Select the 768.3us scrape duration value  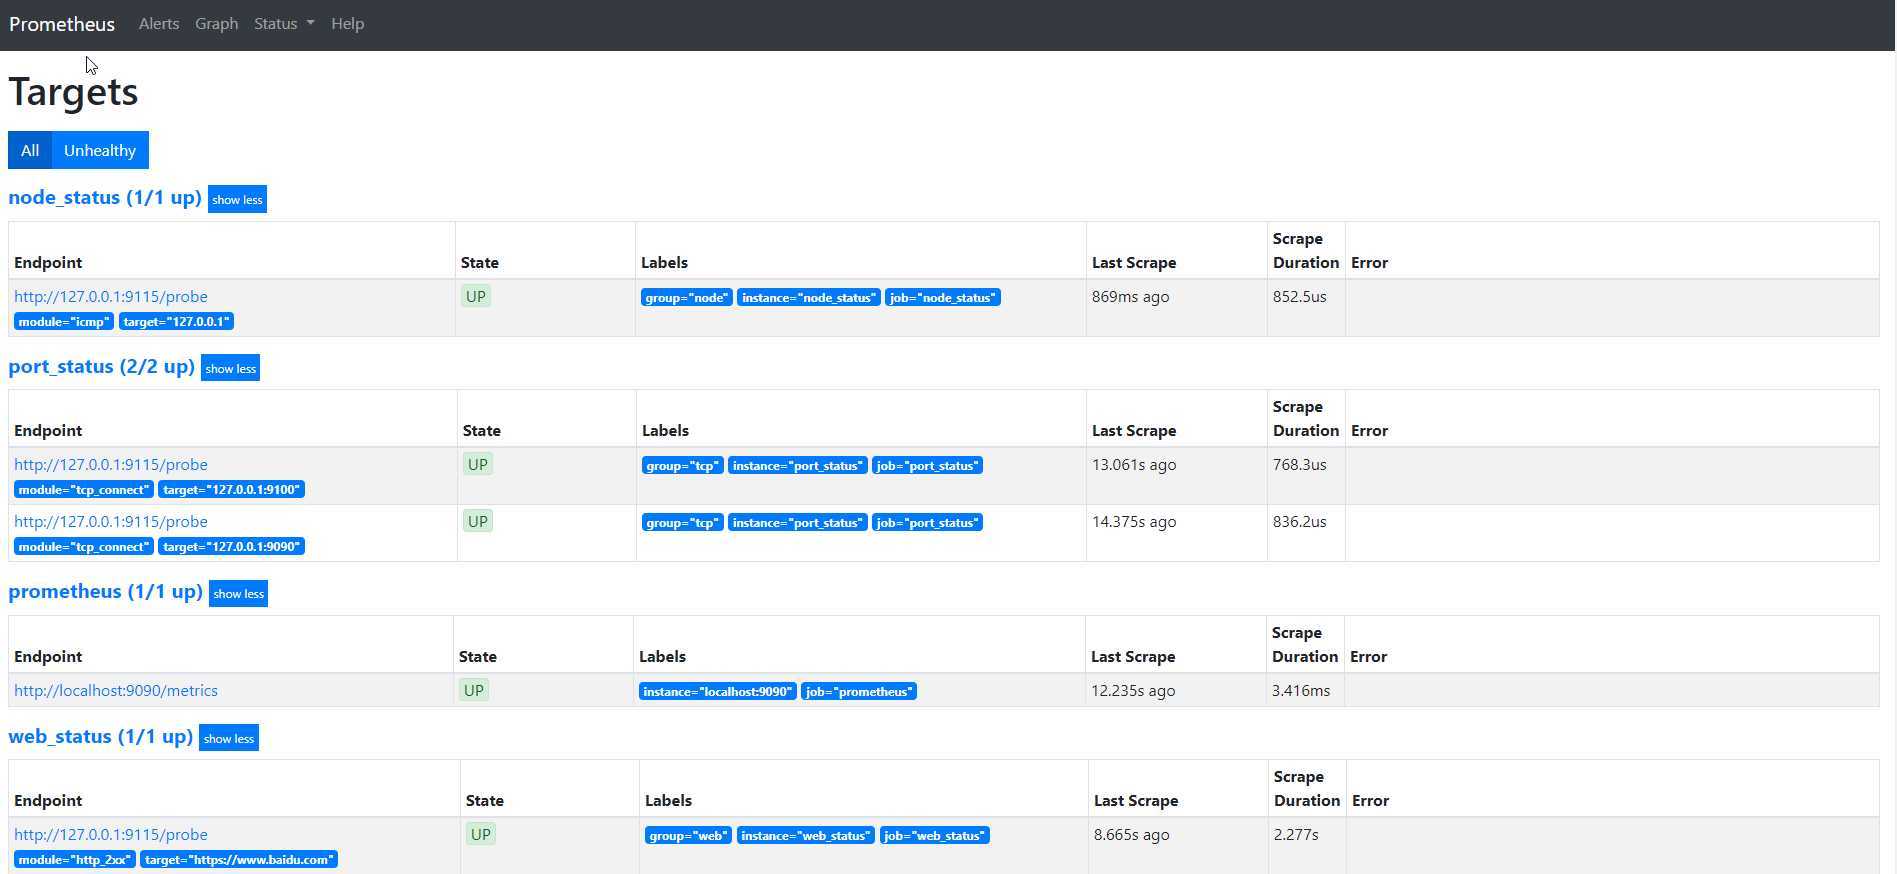click(1300, 465)
